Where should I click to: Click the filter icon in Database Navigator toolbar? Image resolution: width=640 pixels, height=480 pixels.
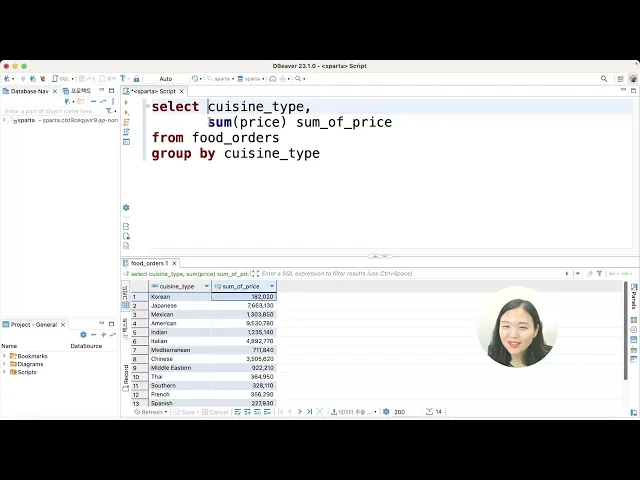pos(109,111)
